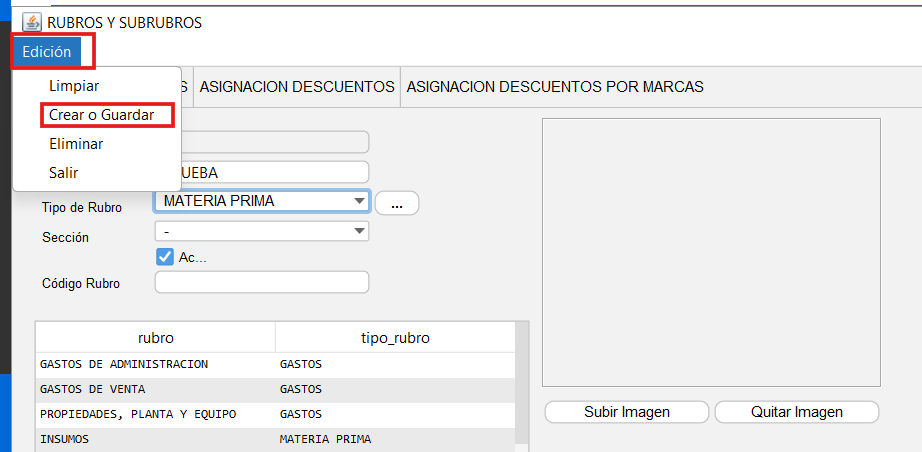Screen dimensions: 922x452
Task: Select Limpiar from the Edición menu
Action: 74,86
